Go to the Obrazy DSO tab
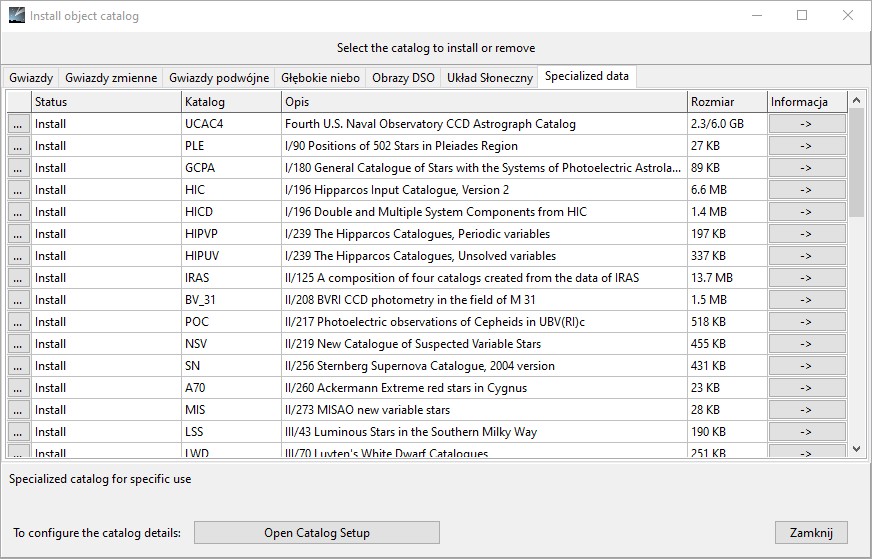This screenshot has width=872, height=559. [403, 78]
